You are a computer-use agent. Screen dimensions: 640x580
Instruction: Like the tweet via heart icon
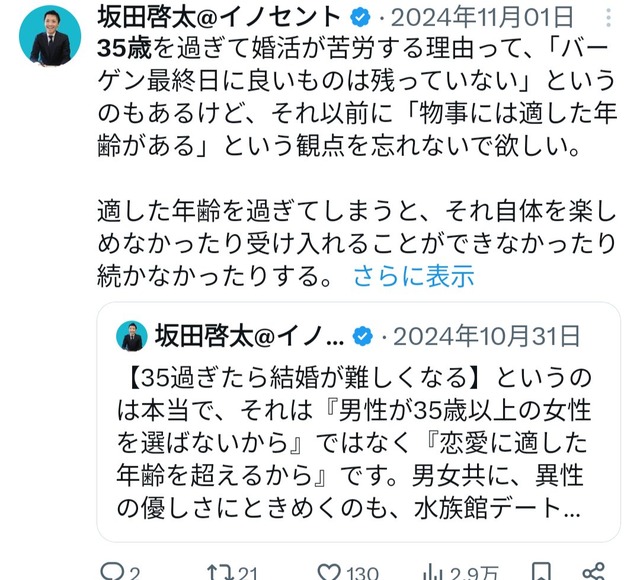(329, 572)
